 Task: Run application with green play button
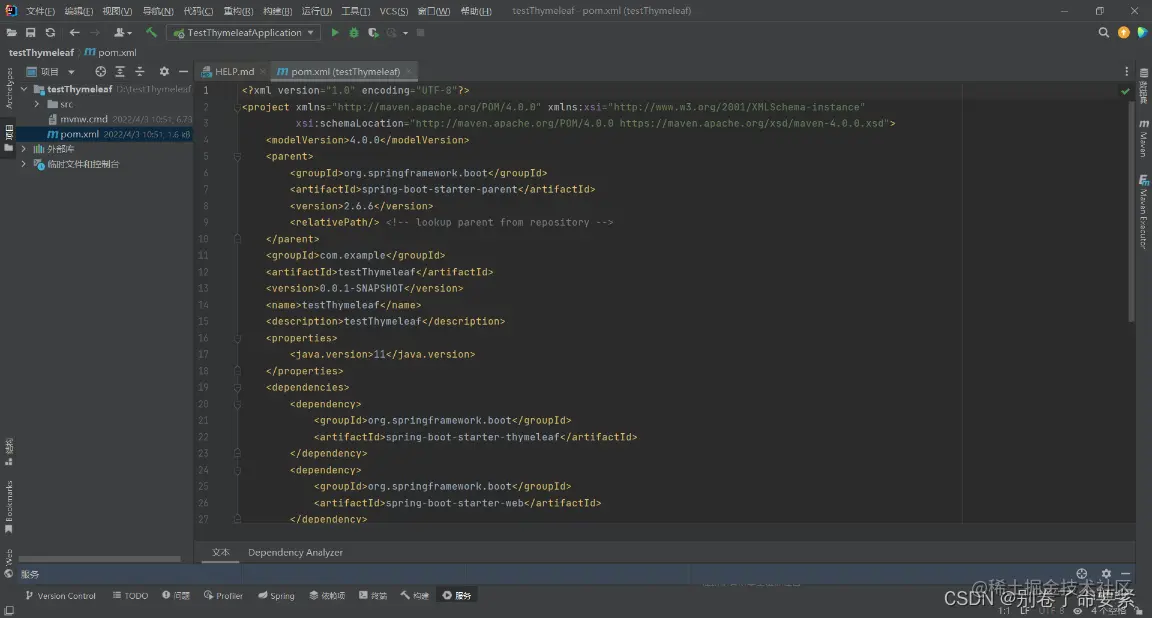(x=335, y=32)
